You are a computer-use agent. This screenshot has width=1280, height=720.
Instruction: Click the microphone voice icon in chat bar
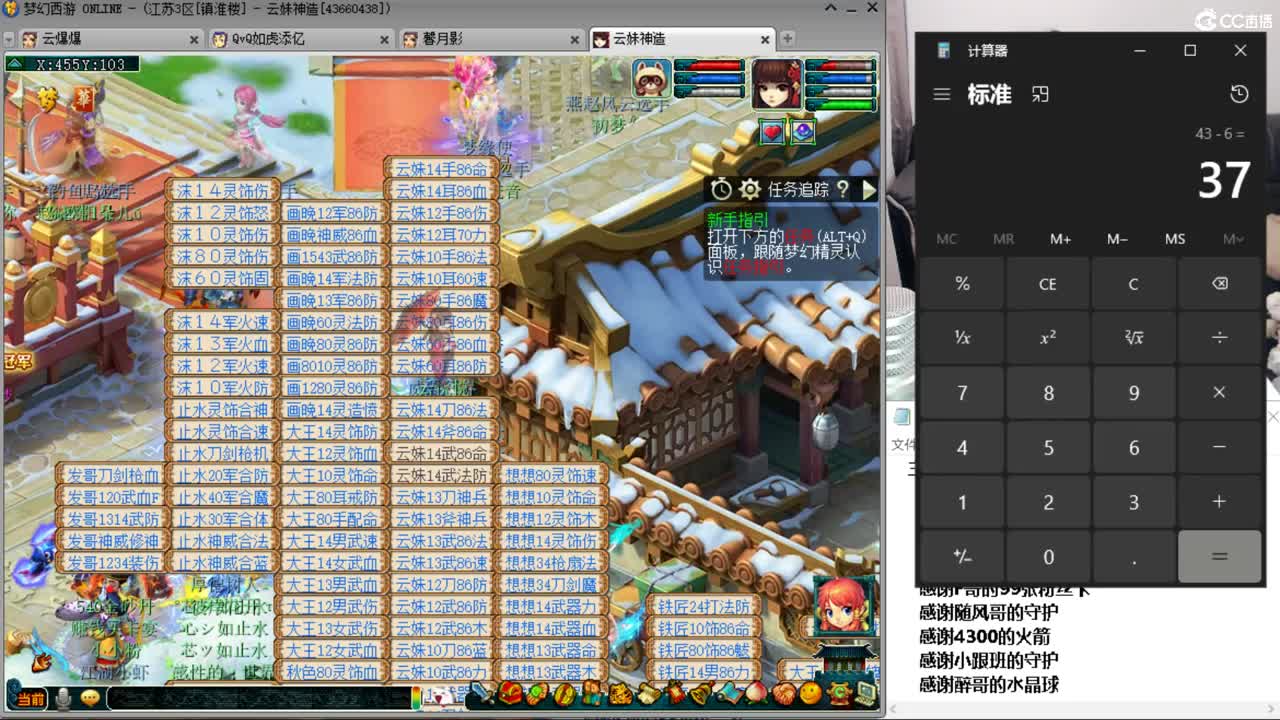(64, 698)
